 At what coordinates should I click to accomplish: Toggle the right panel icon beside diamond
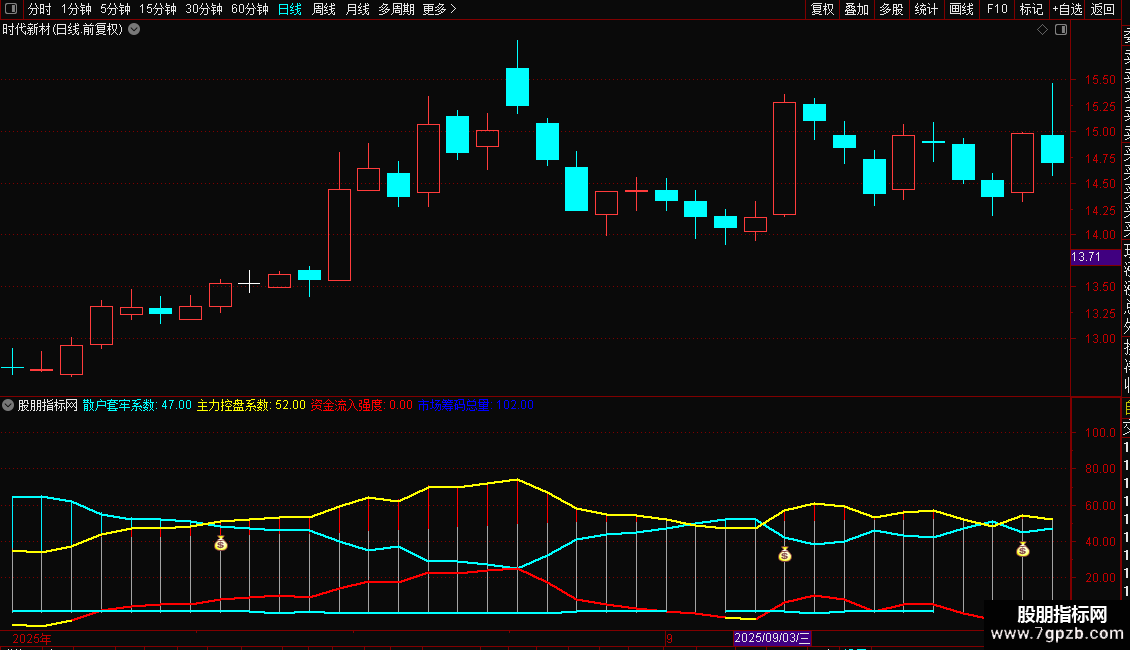1061,30
